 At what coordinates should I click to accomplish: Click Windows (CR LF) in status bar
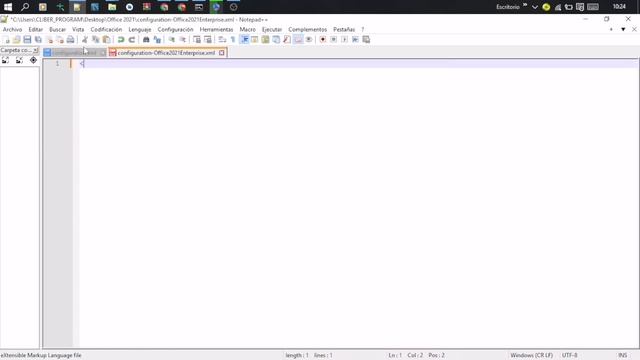coord(531,355)
